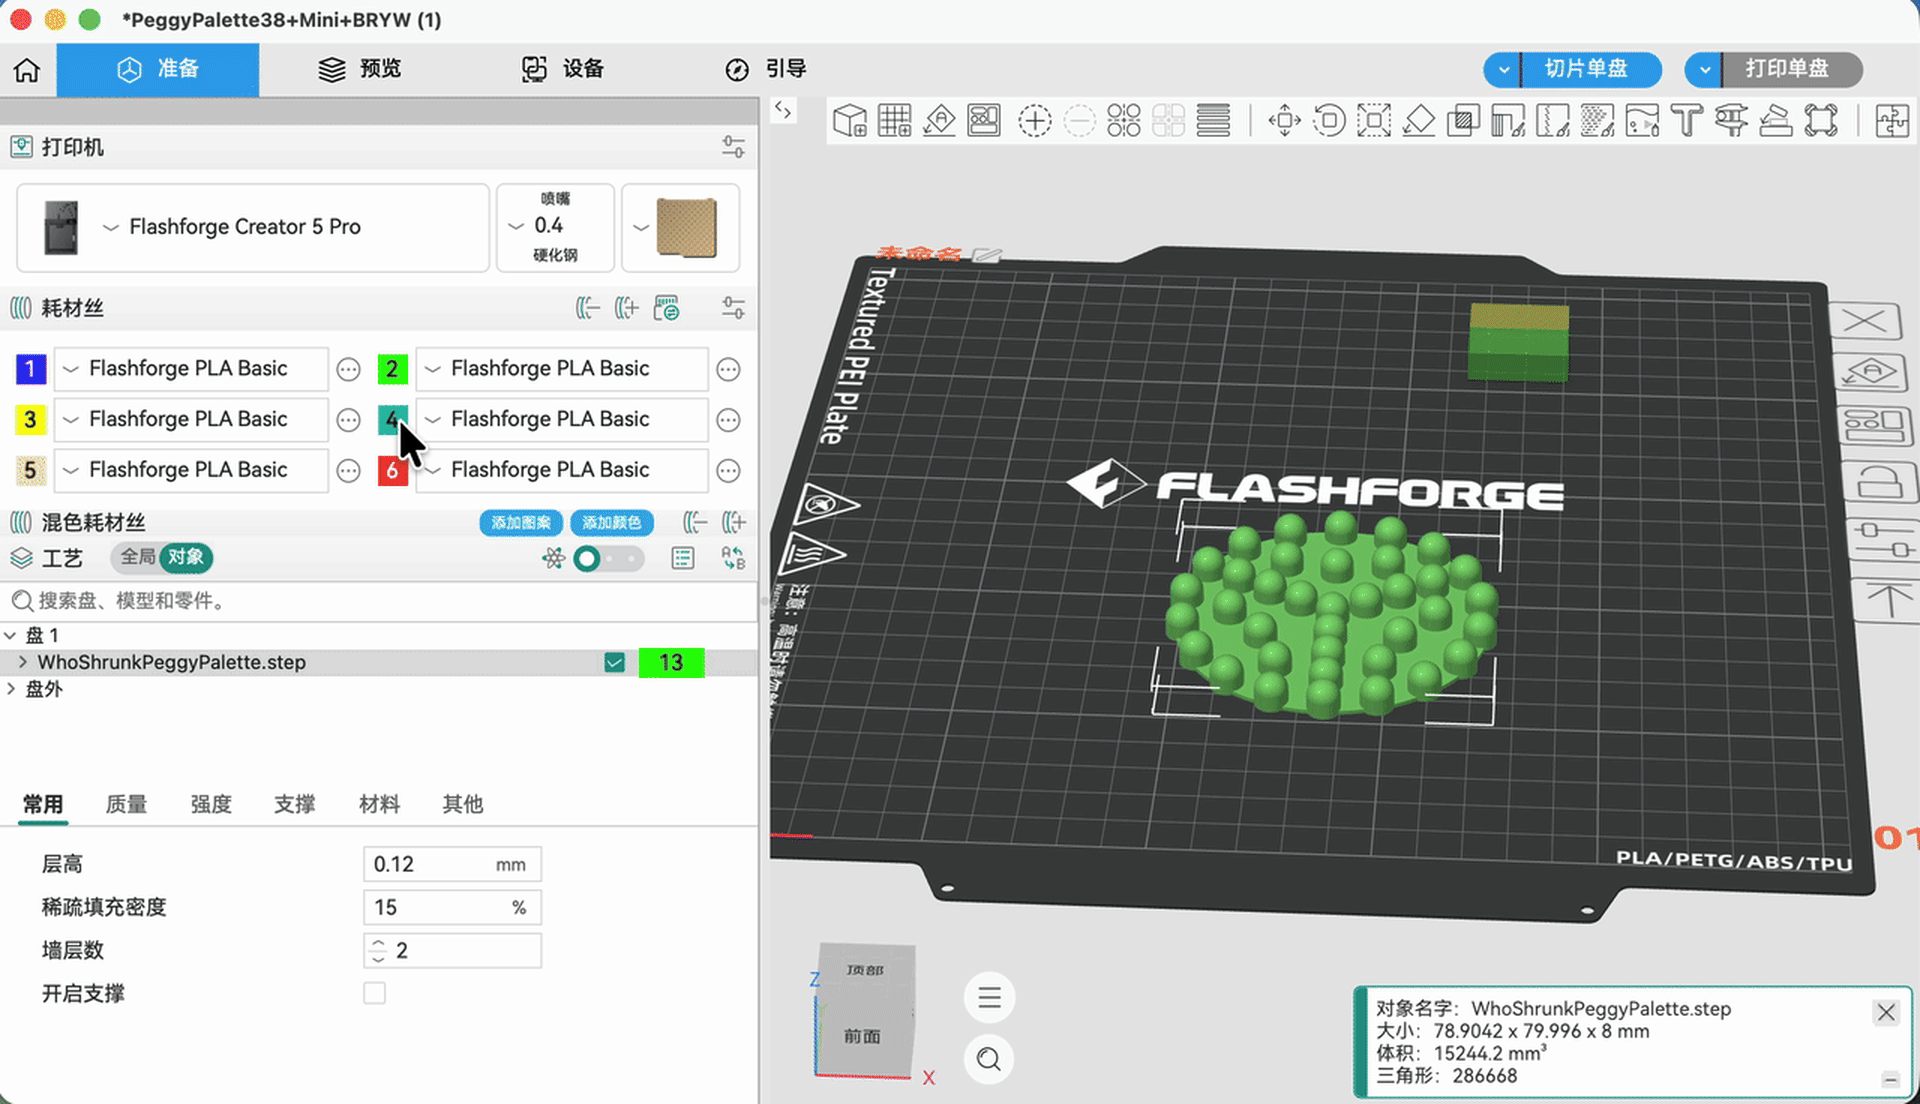Click the Arrange all objects icon
This screenshot has width=1920, height=1104.
pos(984,121)
